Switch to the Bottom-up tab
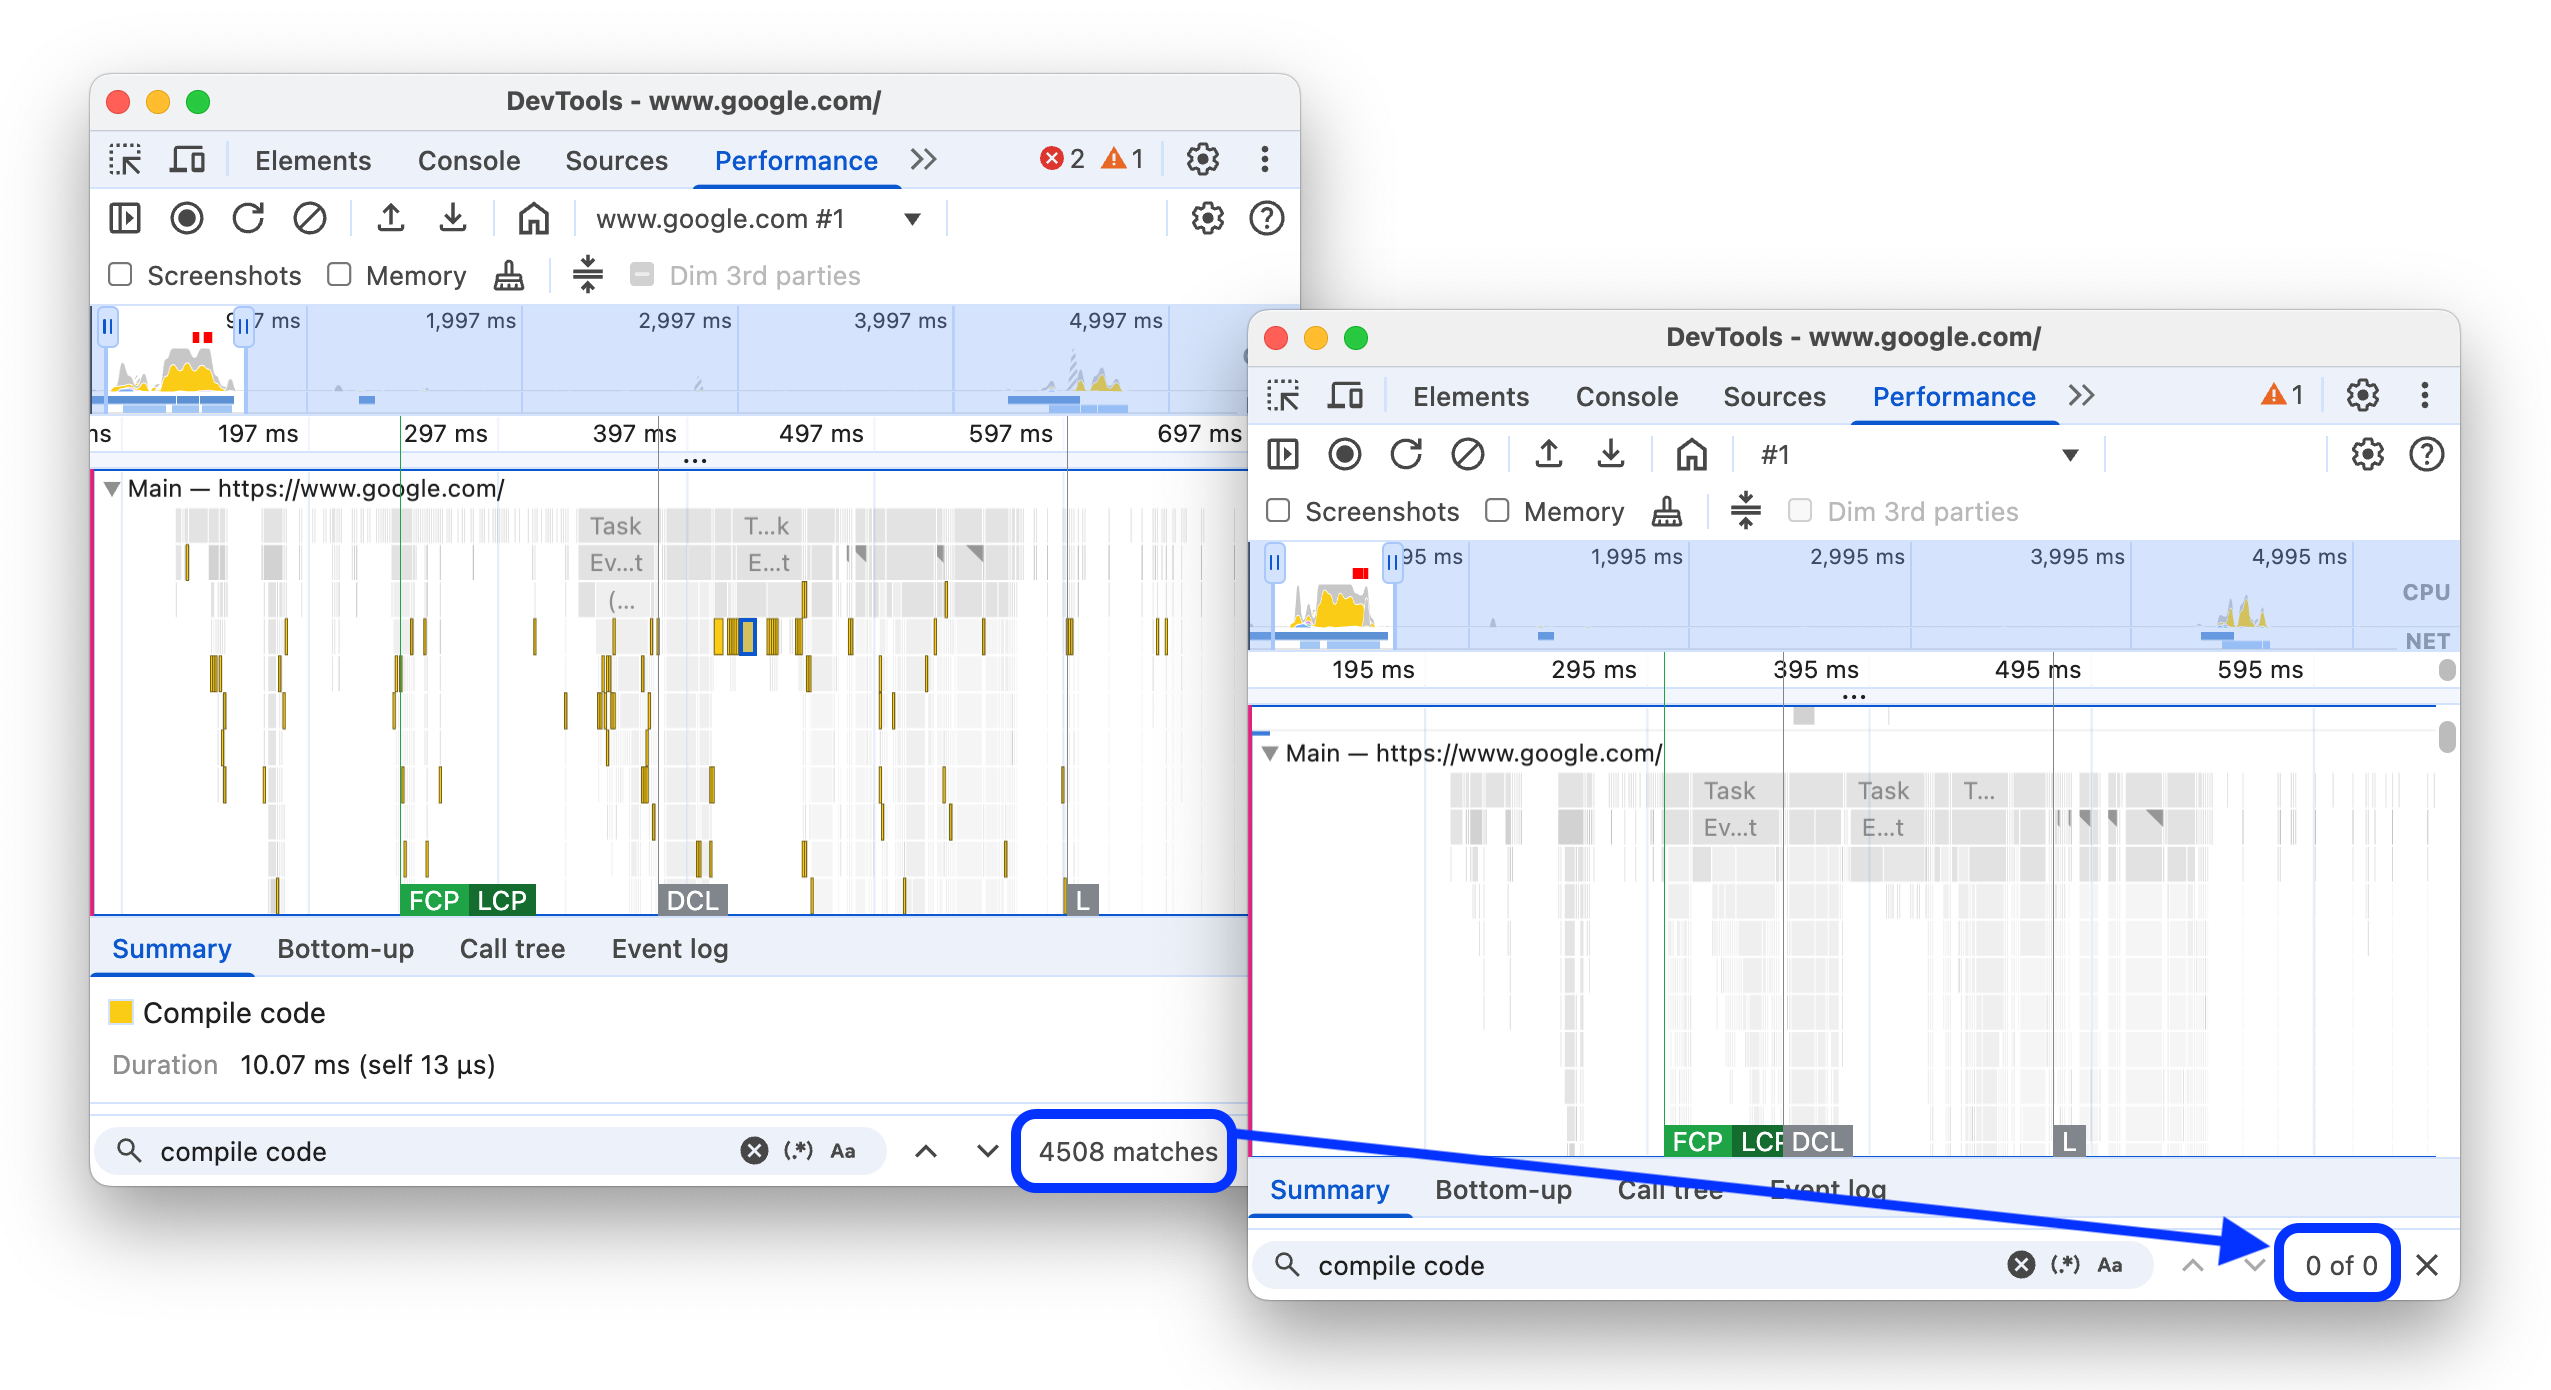2551x1390 pixels. tap(345, 948)
